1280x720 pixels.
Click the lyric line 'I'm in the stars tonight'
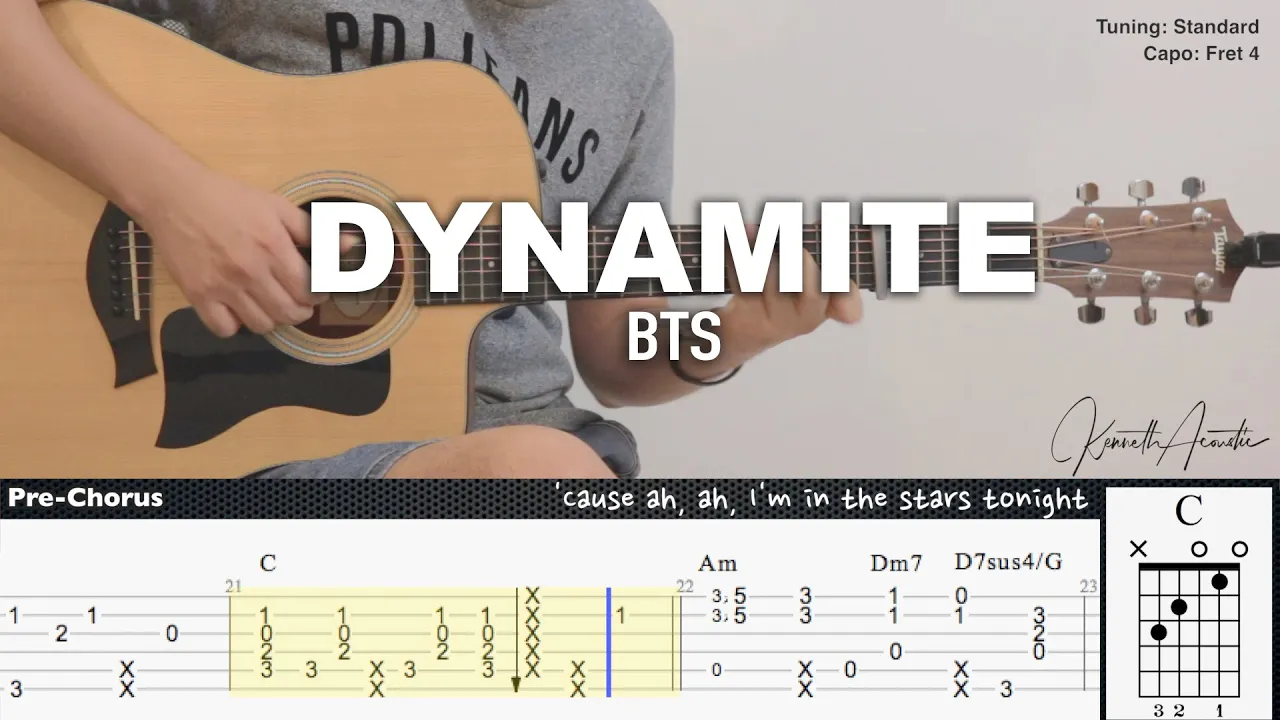[917, 498]
